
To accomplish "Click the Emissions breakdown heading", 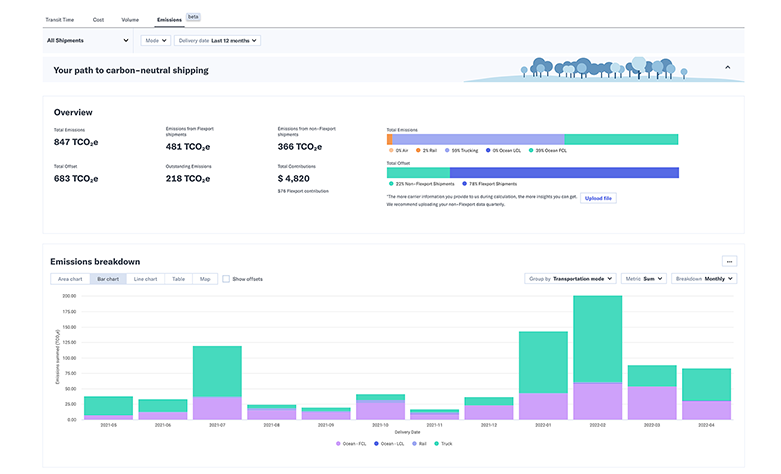I will click(x=95, y=261).
